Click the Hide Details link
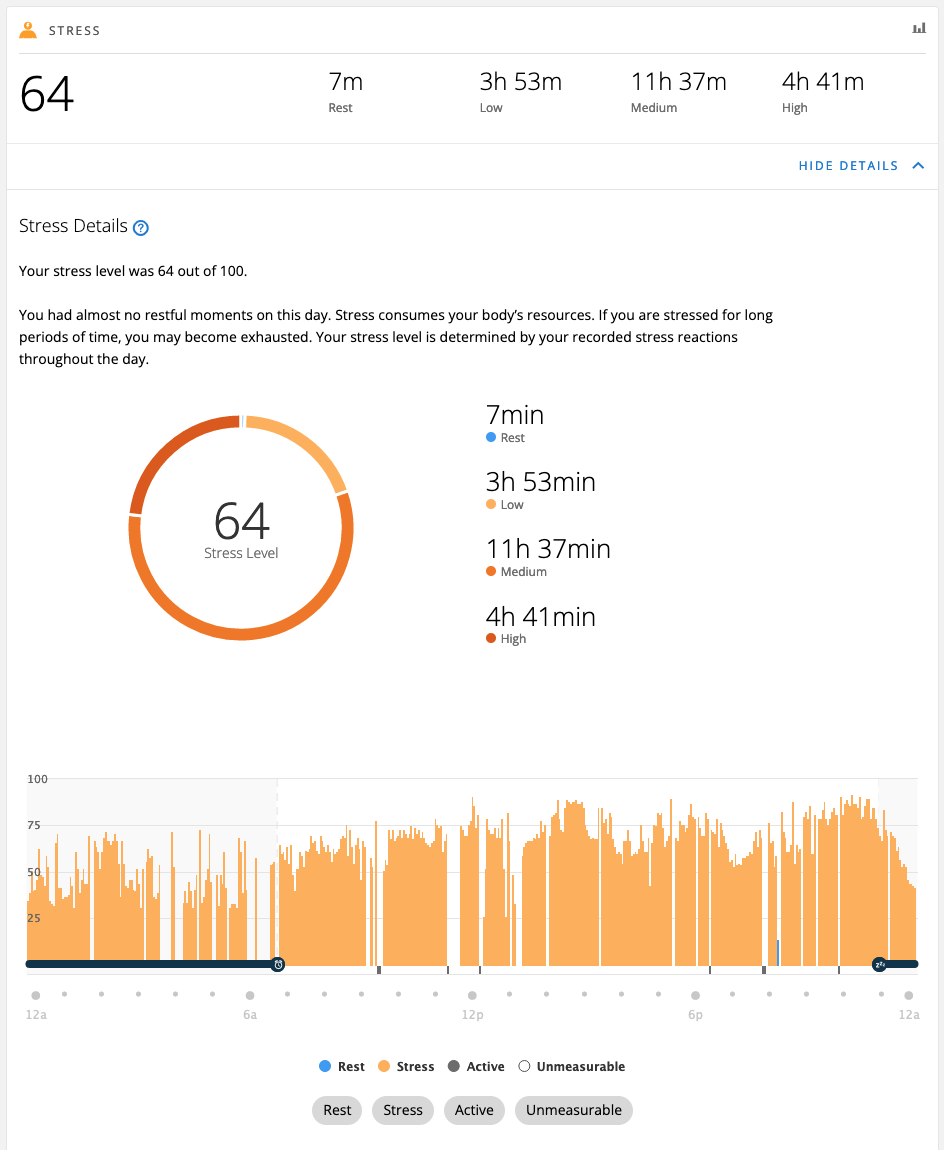 [848, 166]
